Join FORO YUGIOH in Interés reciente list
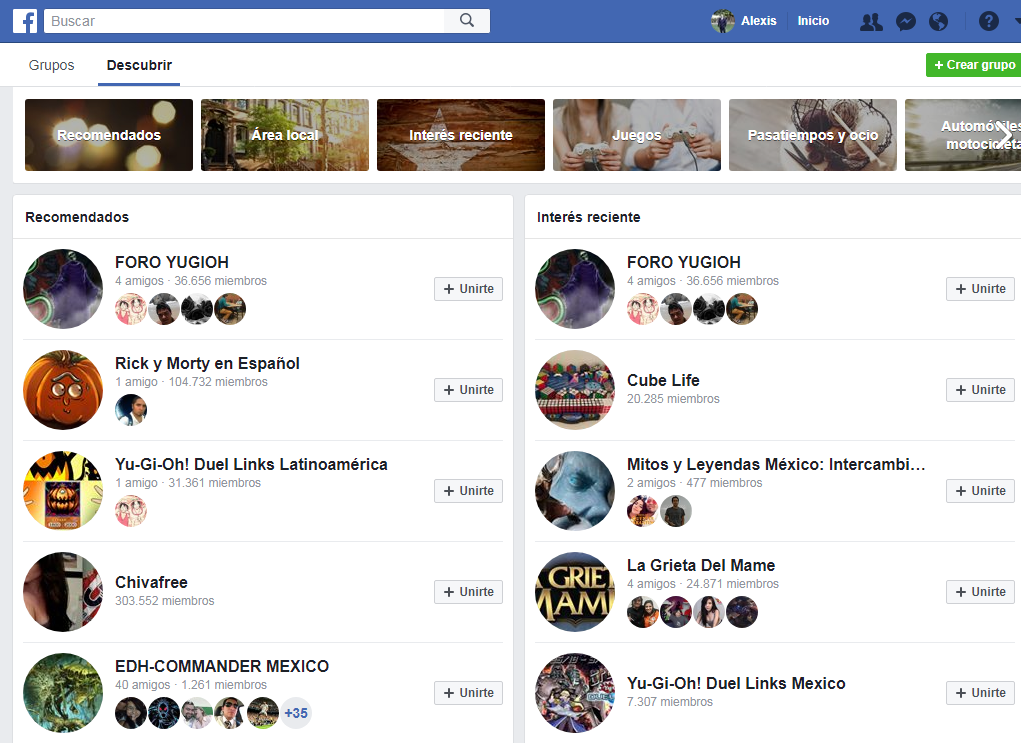The height and width of the screenshot is (743, 1021). (980, 288)
